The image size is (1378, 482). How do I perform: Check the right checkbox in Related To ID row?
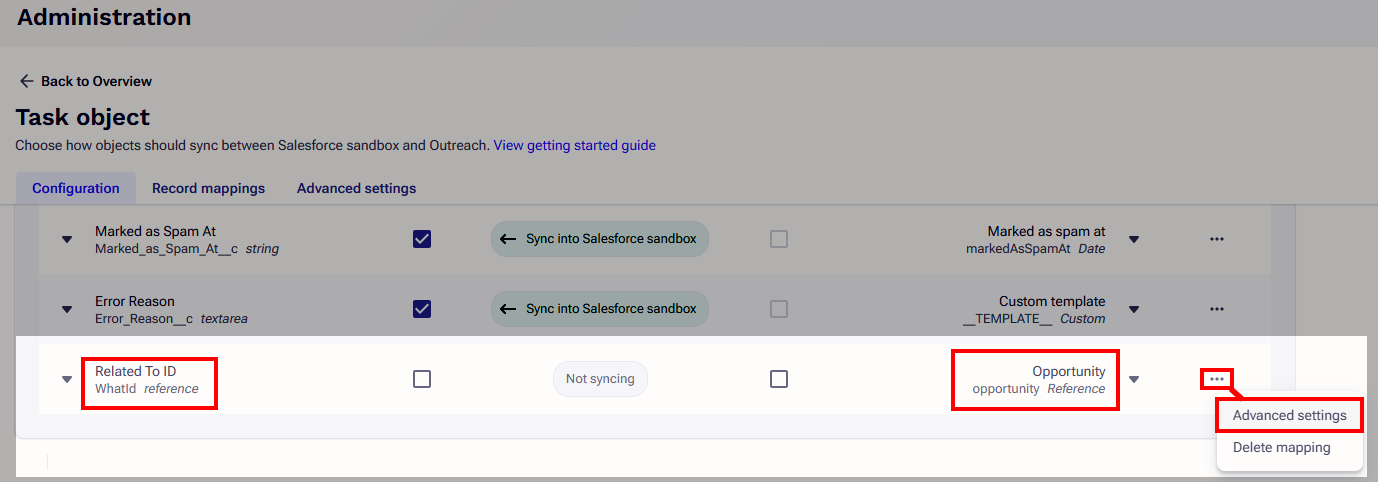[x=779, y=379]
